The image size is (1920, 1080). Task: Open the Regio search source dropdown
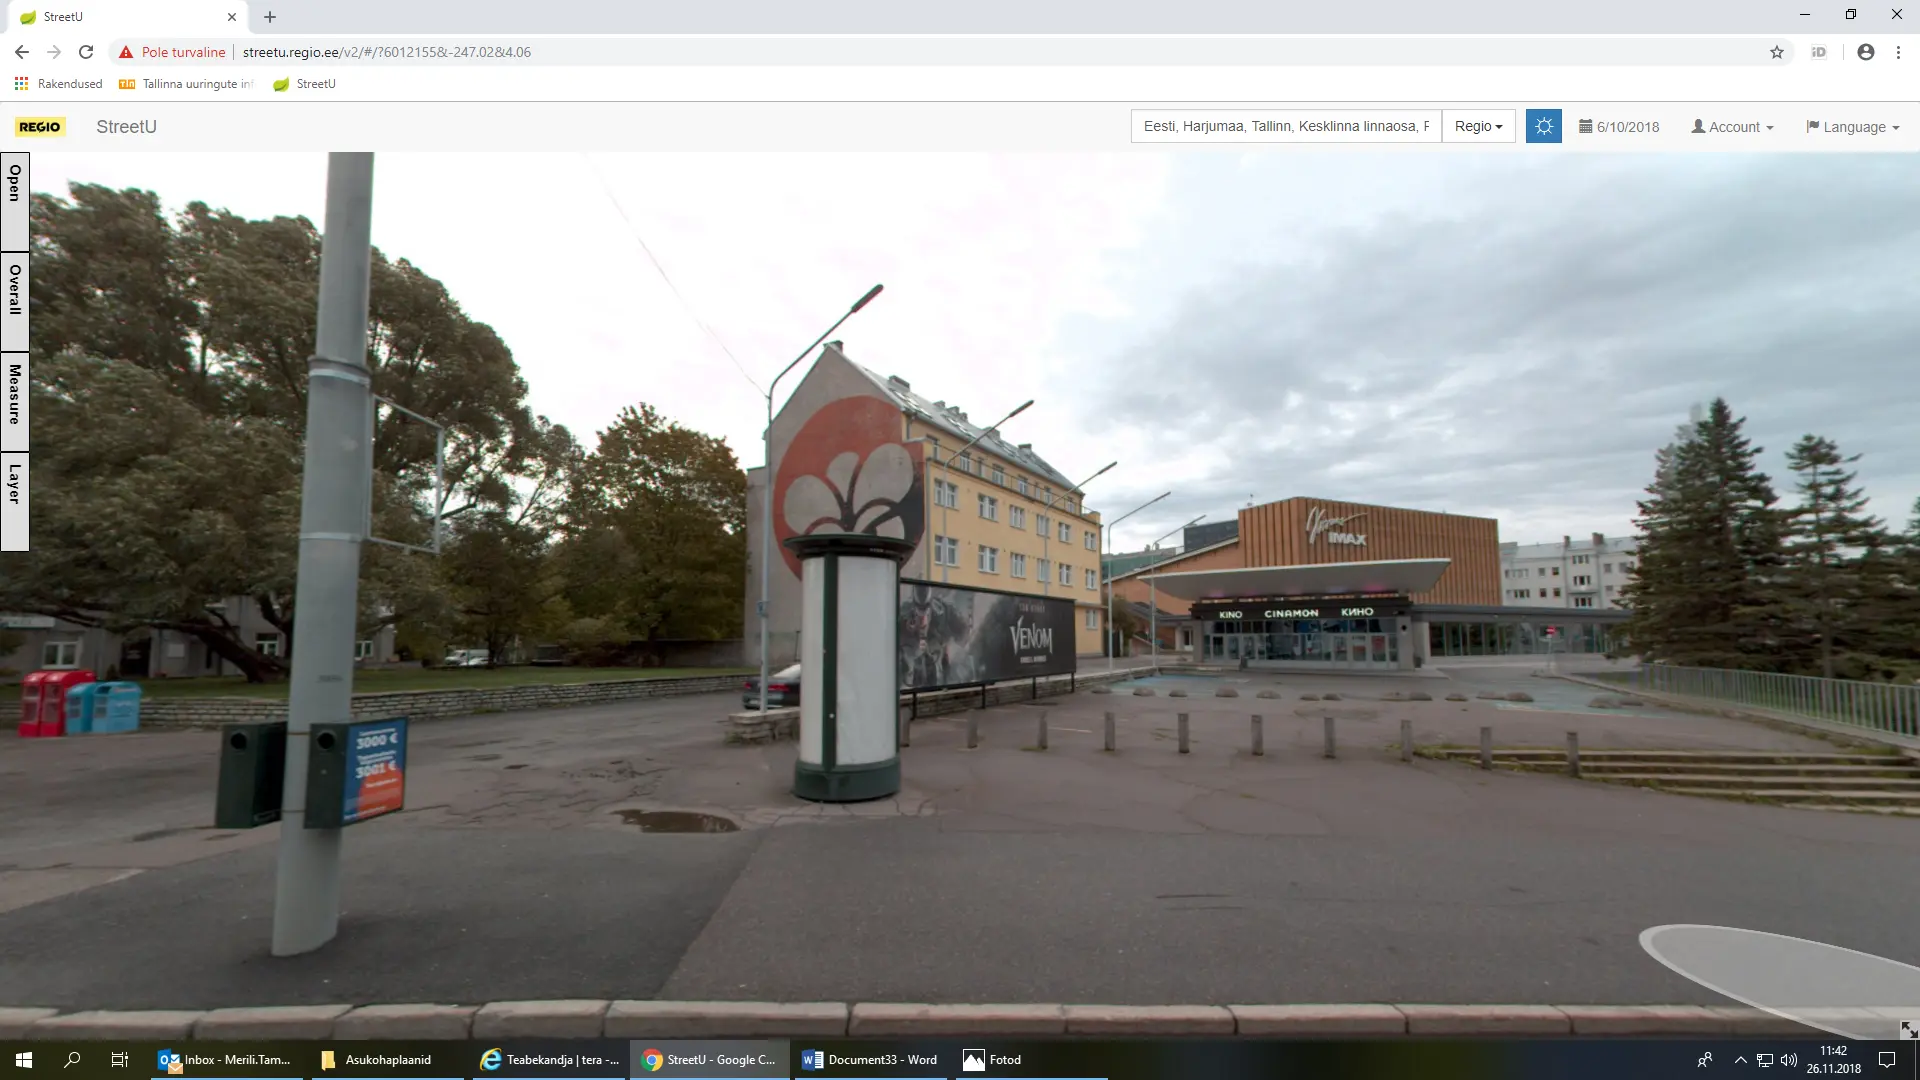click(1478, 126)
